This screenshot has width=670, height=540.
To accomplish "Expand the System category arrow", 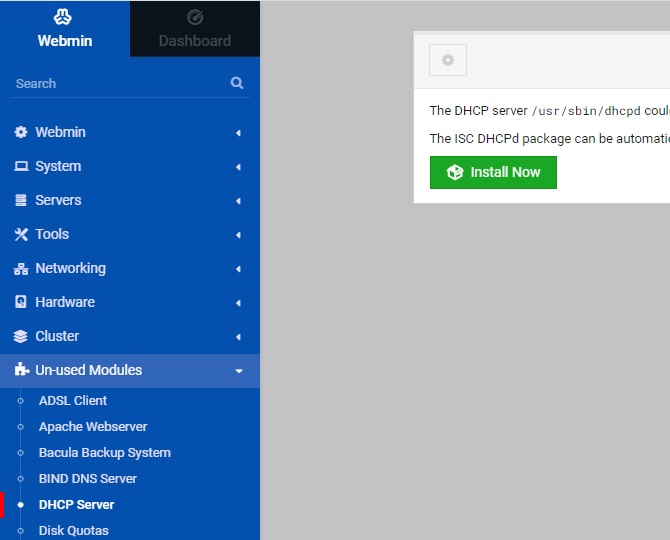I will point(238,167).
